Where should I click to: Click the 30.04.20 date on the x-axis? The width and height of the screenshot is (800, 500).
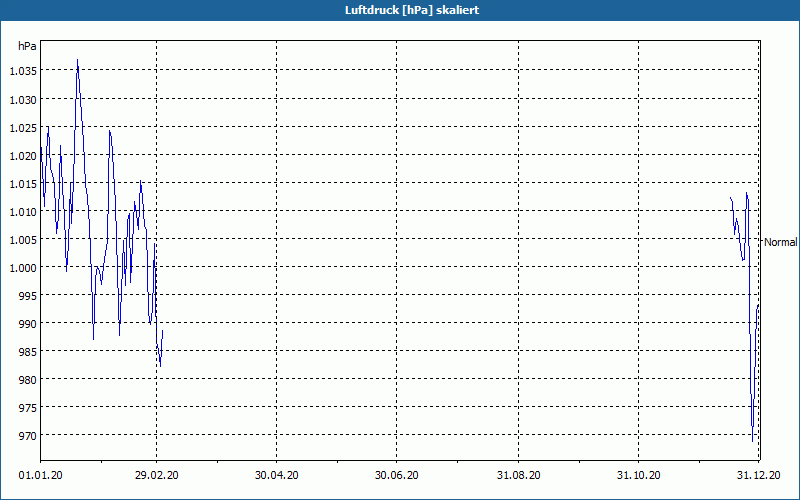click(x=277, y=475)
